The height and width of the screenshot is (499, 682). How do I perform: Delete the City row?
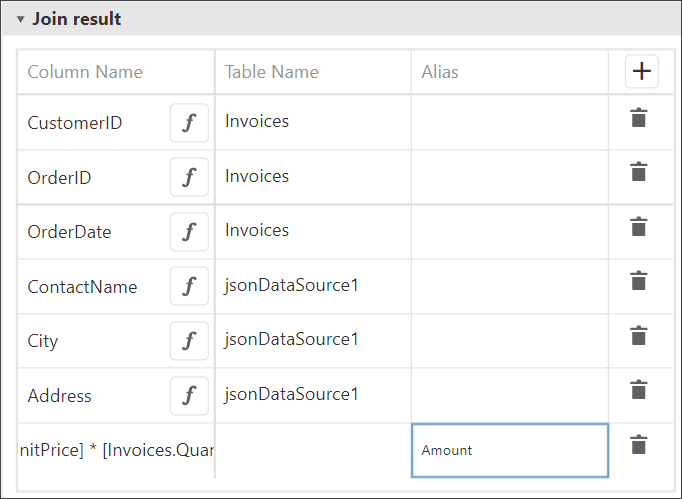tap(639, 336)
